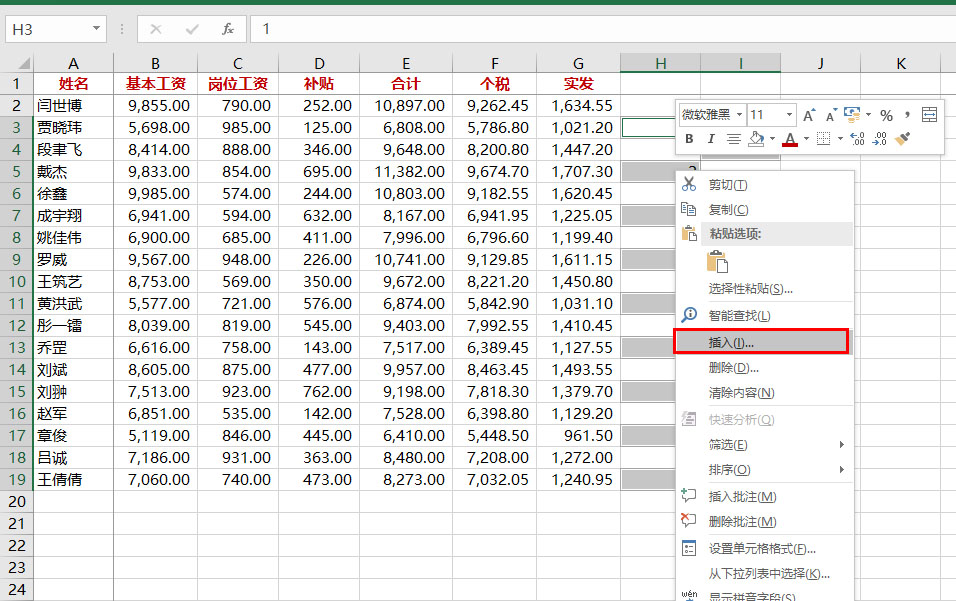Click the delete comment icon
Screen dimensions: 956x601
tap(688, 521)
